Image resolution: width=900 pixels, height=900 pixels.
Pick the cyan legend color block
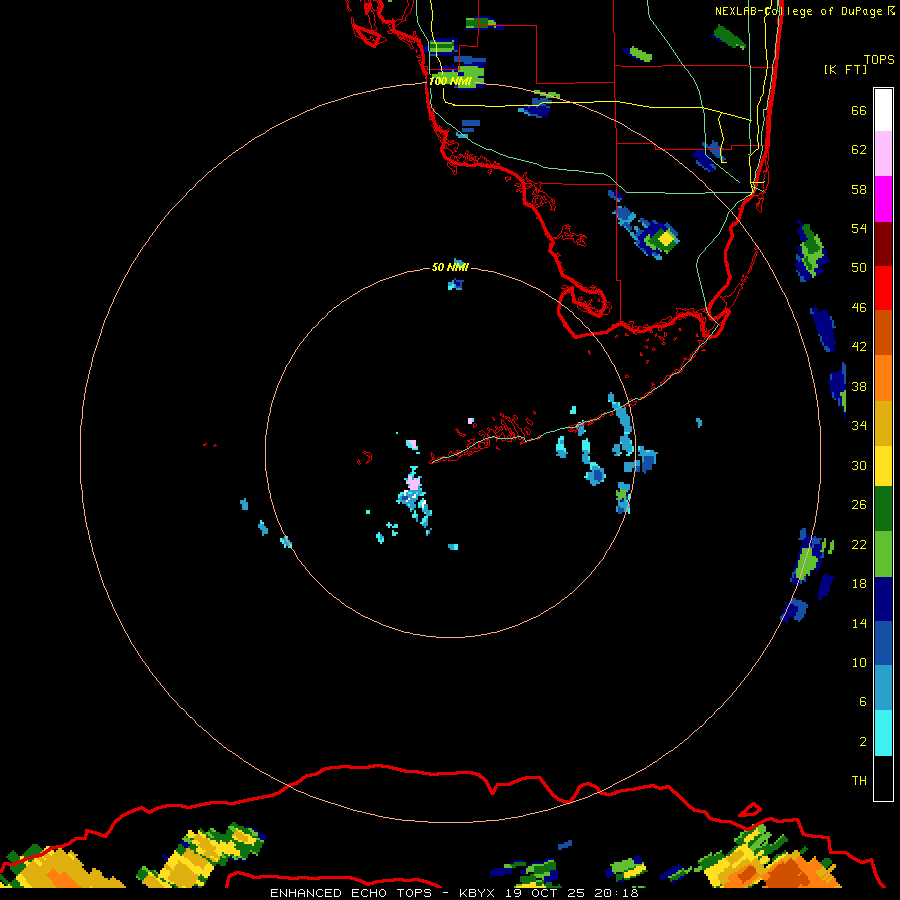tap(883, 734)
